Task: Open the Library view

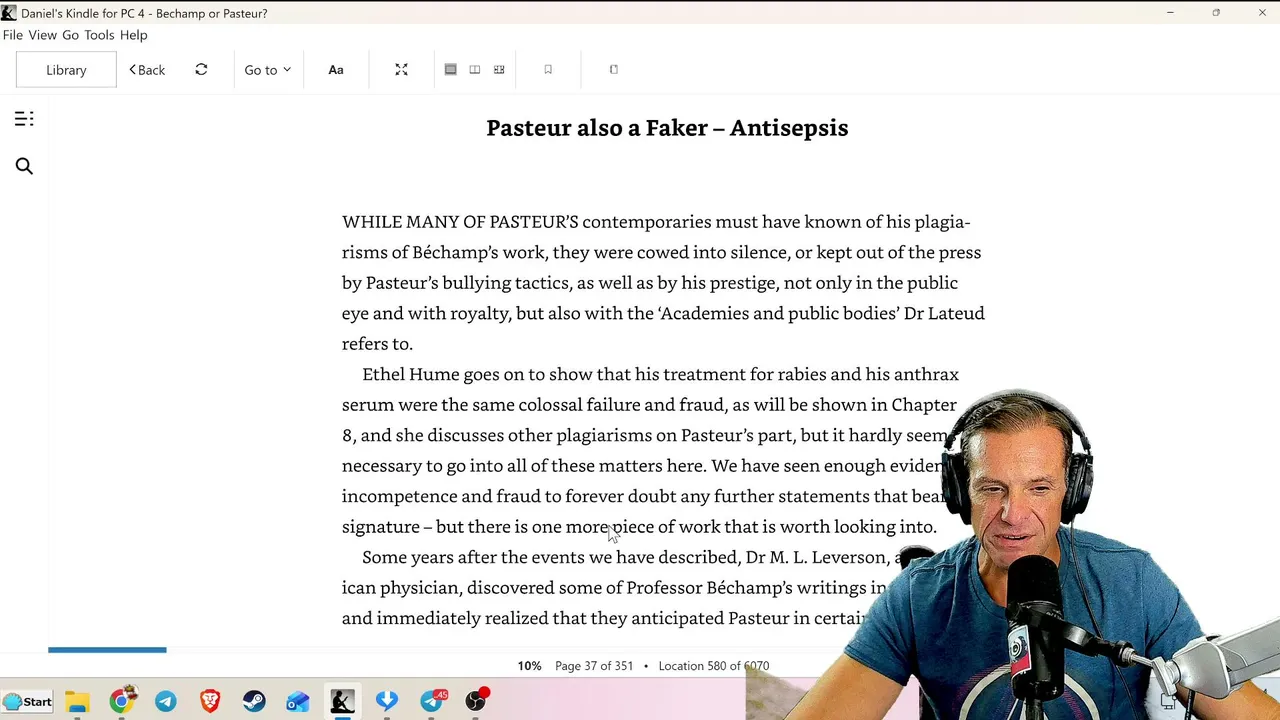Action: (x=66, y=70)
